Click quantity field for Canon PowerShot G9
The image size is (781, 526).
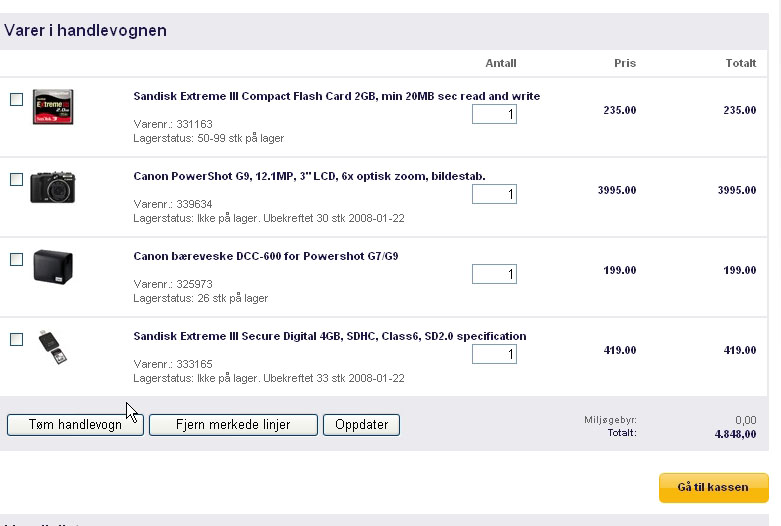(495, 194)
